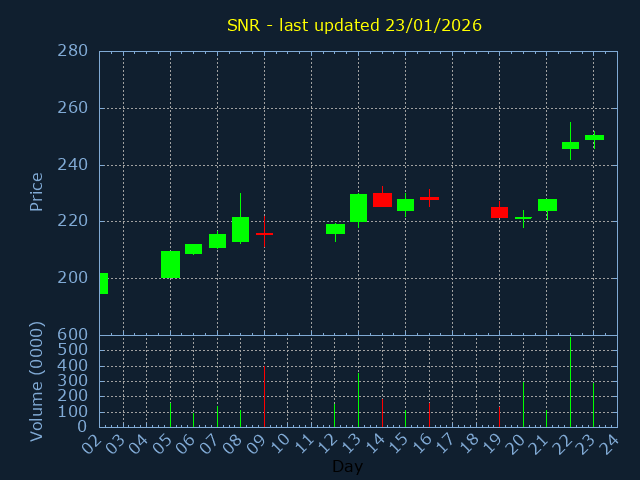This screenshot has height=480, width=640.
Task: Click the green candlestick on day 08
Action: pyautogui.click(x=240, y=229)
